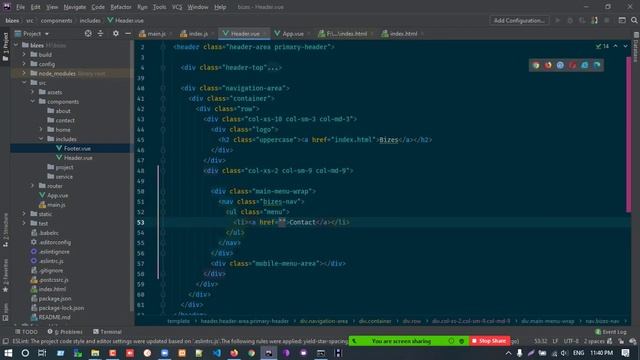Collapse the src folder
640x360 pixels.
(x=24, y=82)
